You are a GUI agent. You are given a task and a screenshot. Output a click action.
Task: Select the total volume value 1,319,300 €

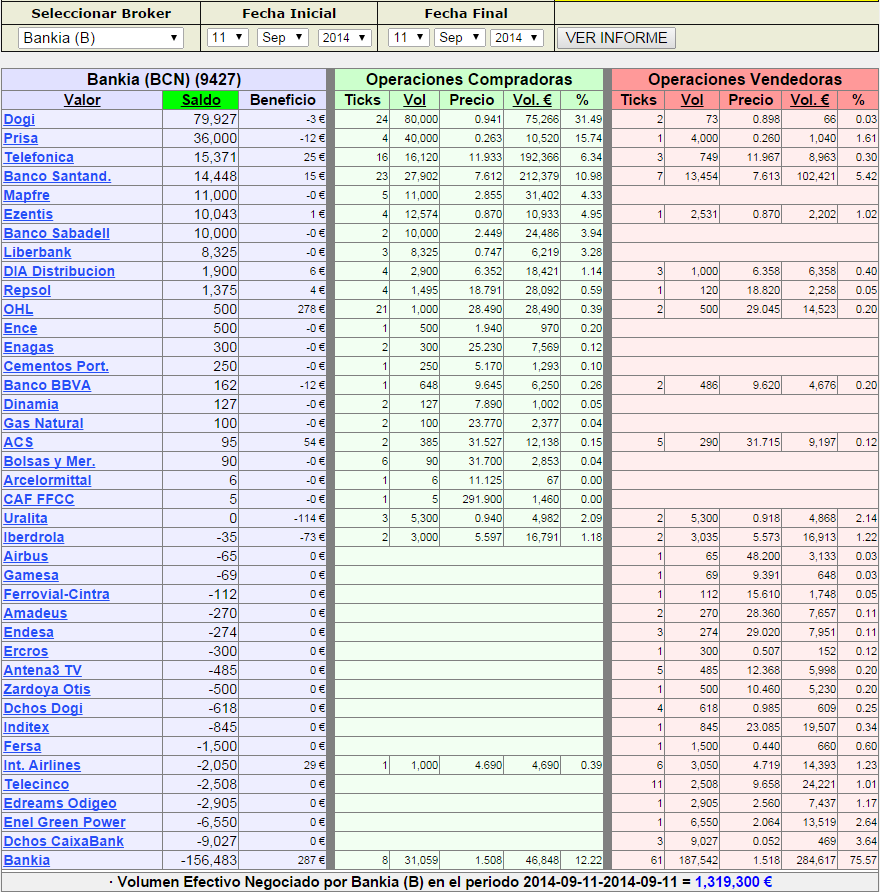733,882
